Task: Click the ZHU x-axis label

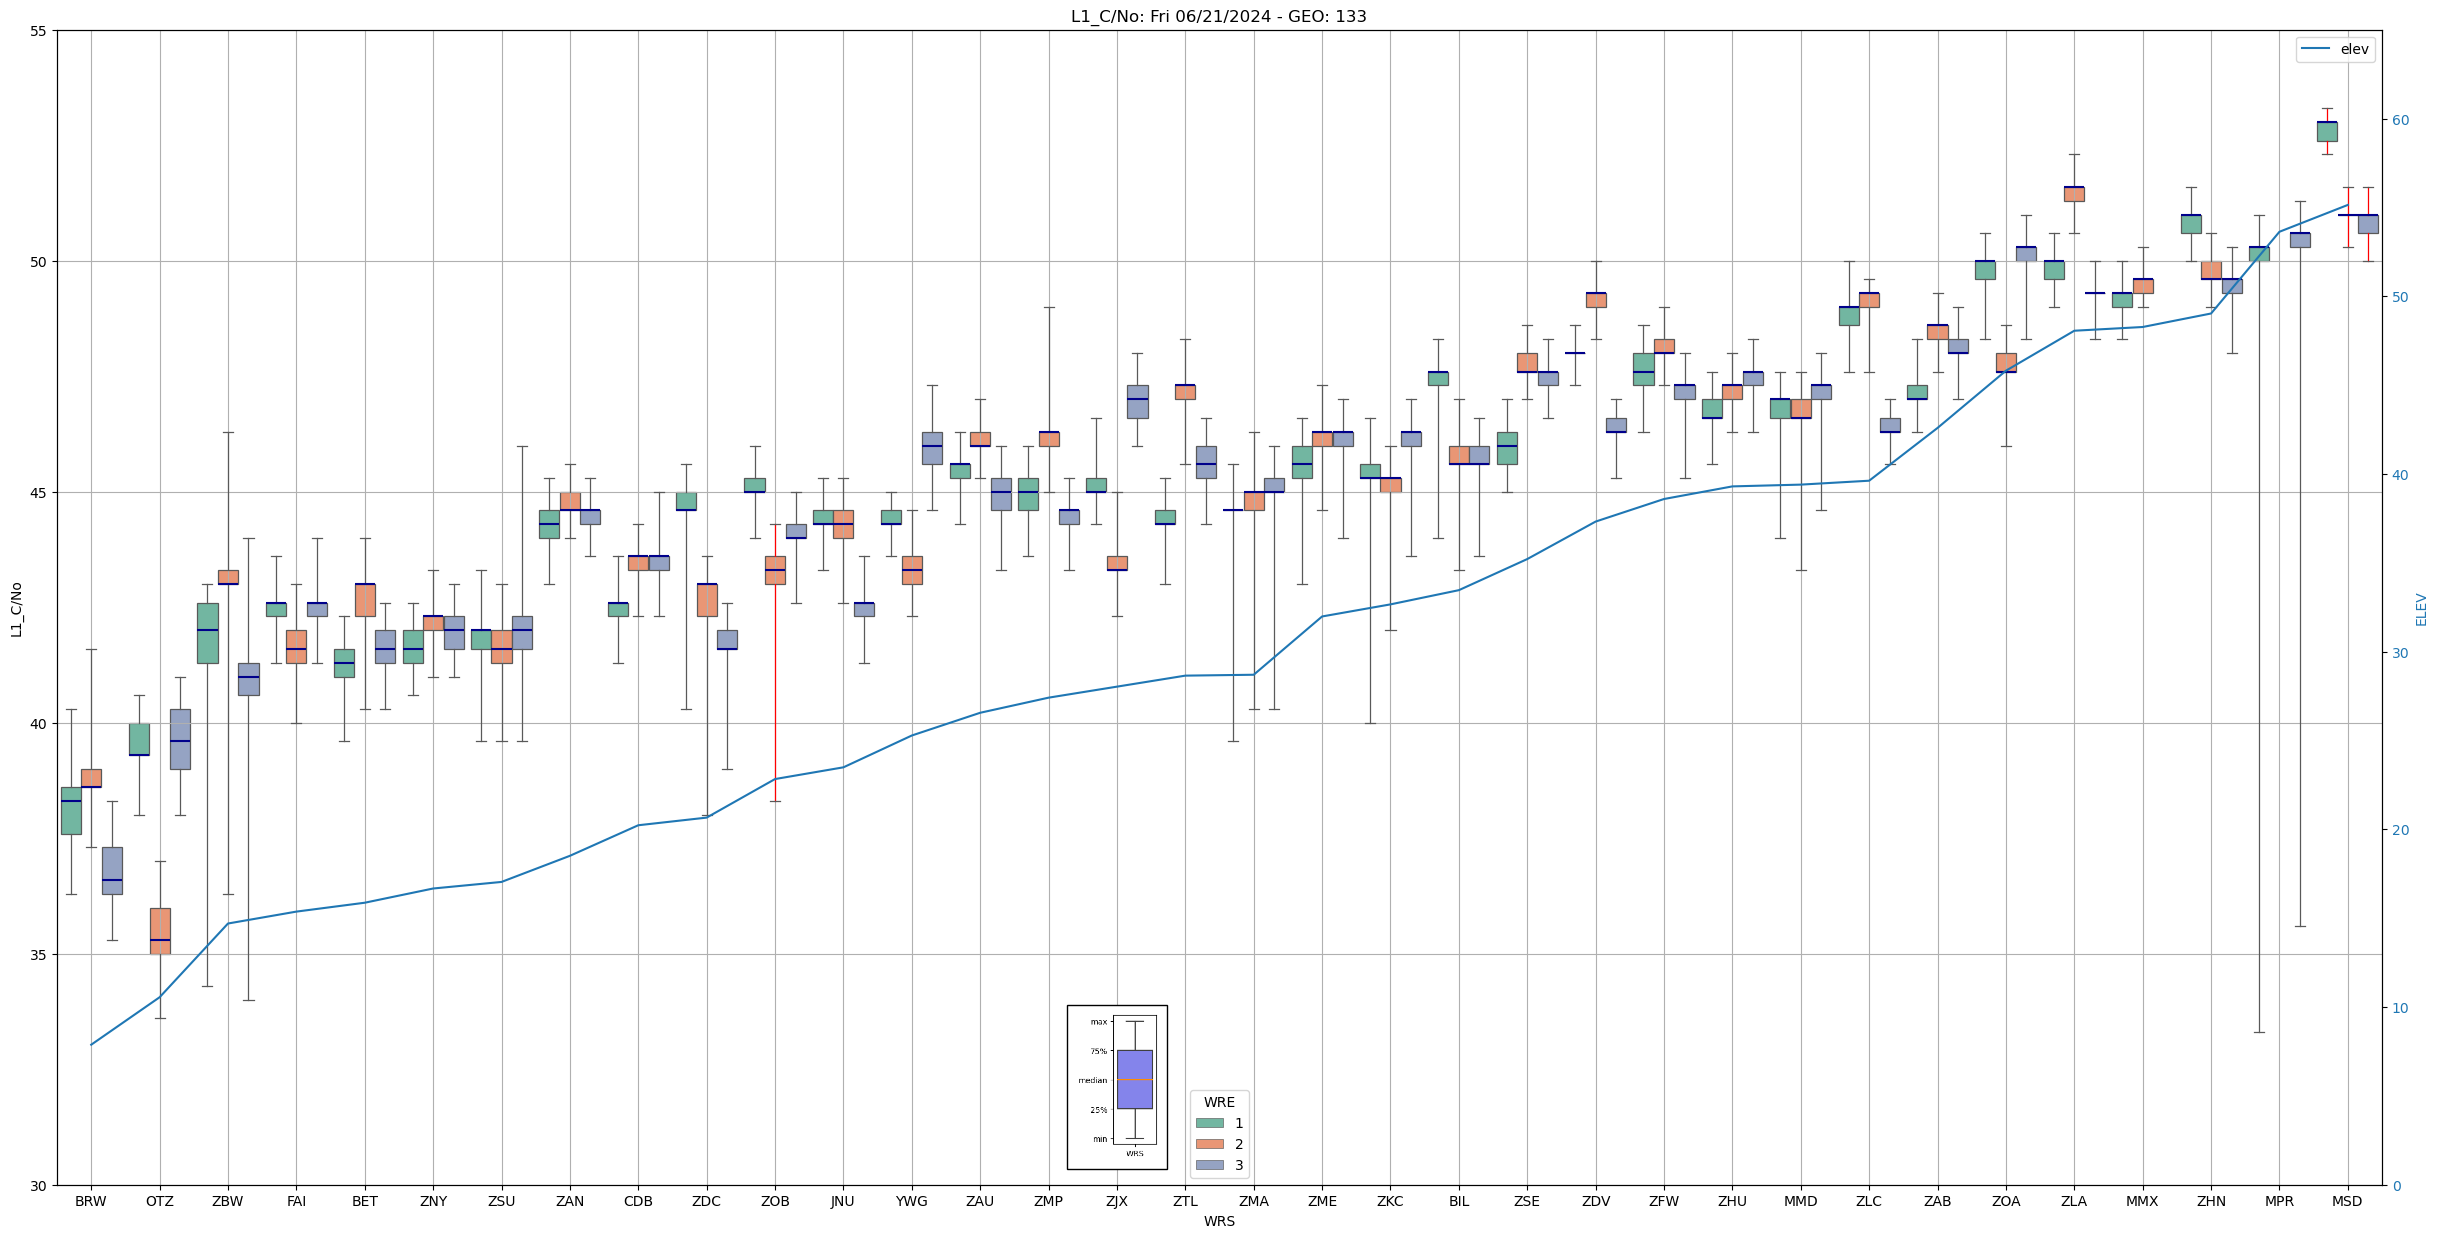Action: click(x=1732, y=1201)
